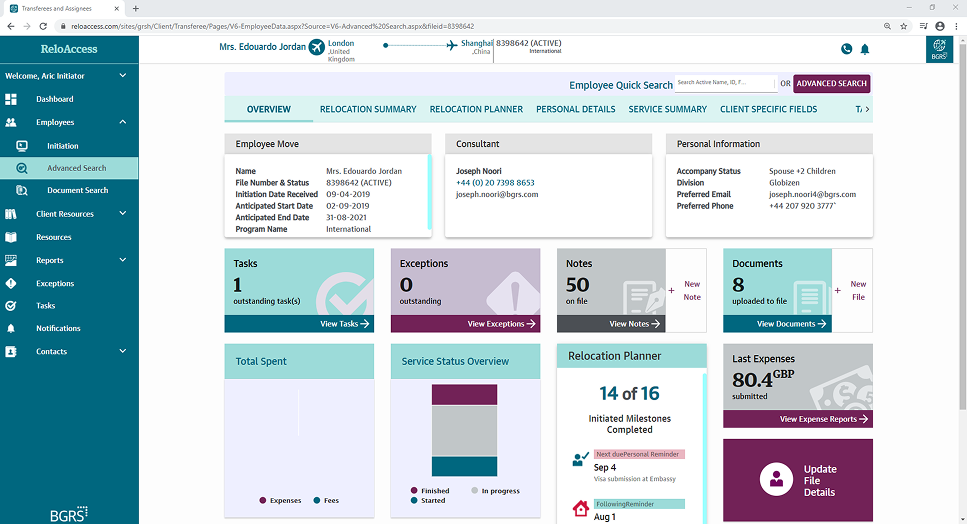The height and width of the screenshot is (524, 967).
Task: Click the Employee Move card scrollbar
Action: pyautogui.click(x=429, y=192)
